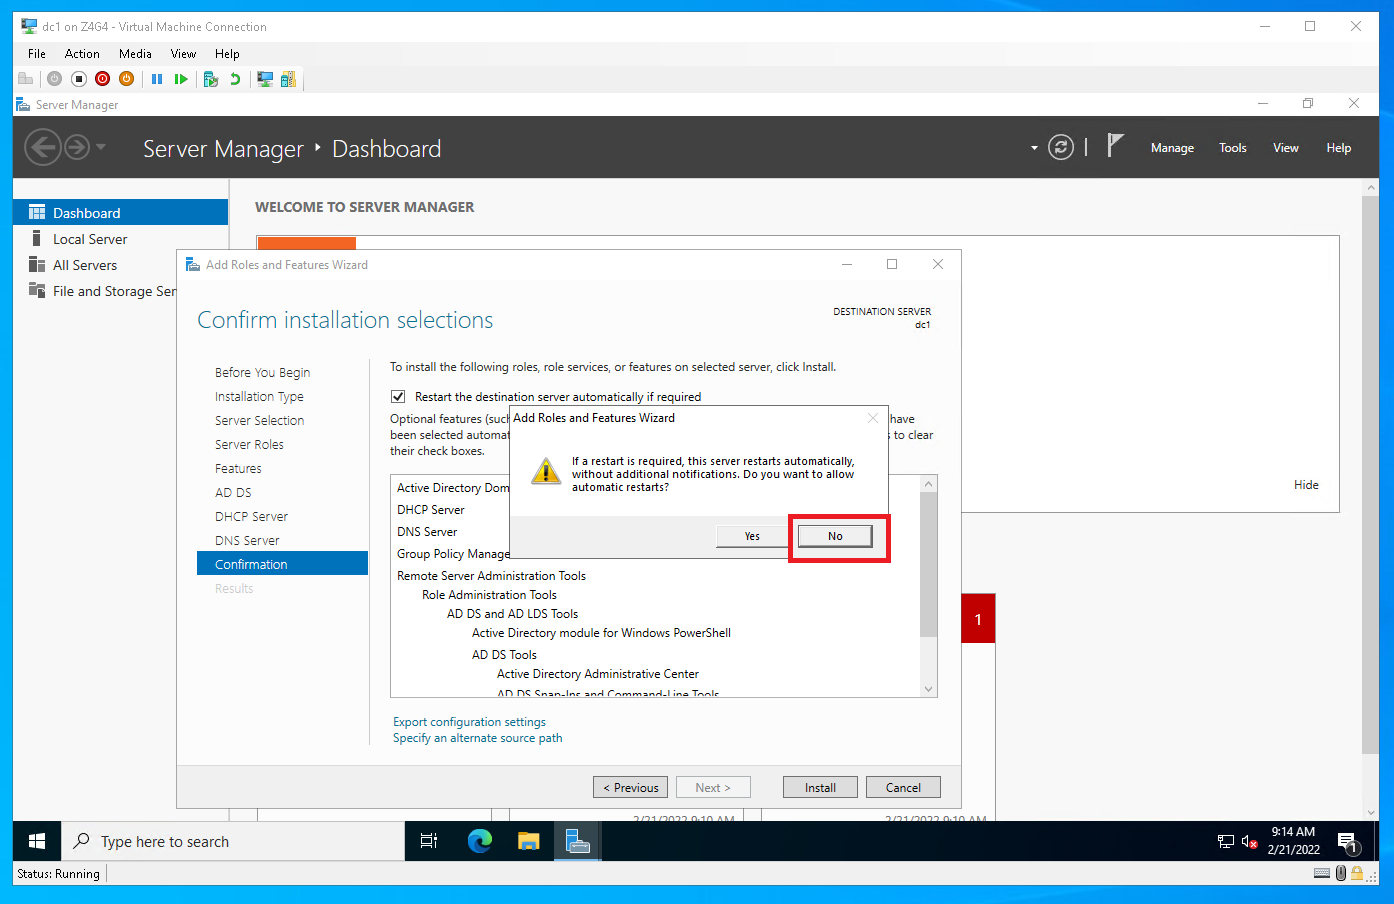The width and height of the screenshot is (1394, 904).
Task: Click the orange Save state icon in VM toolbar
Action: click(126, 79)
